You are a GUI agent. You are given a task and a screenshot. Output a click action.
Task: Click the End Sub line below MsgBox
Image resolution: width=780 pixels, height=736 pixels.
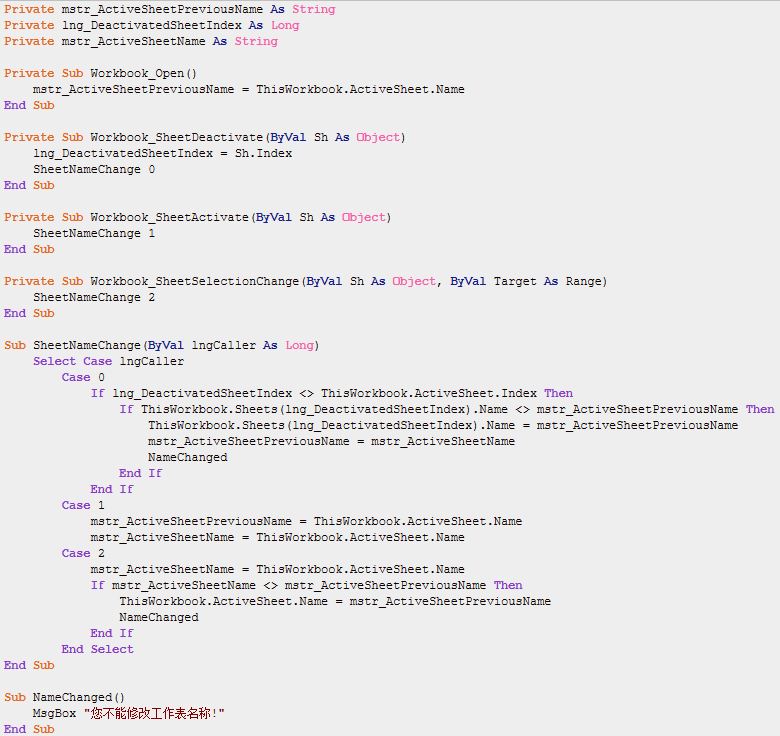click(x=29, y=729)
